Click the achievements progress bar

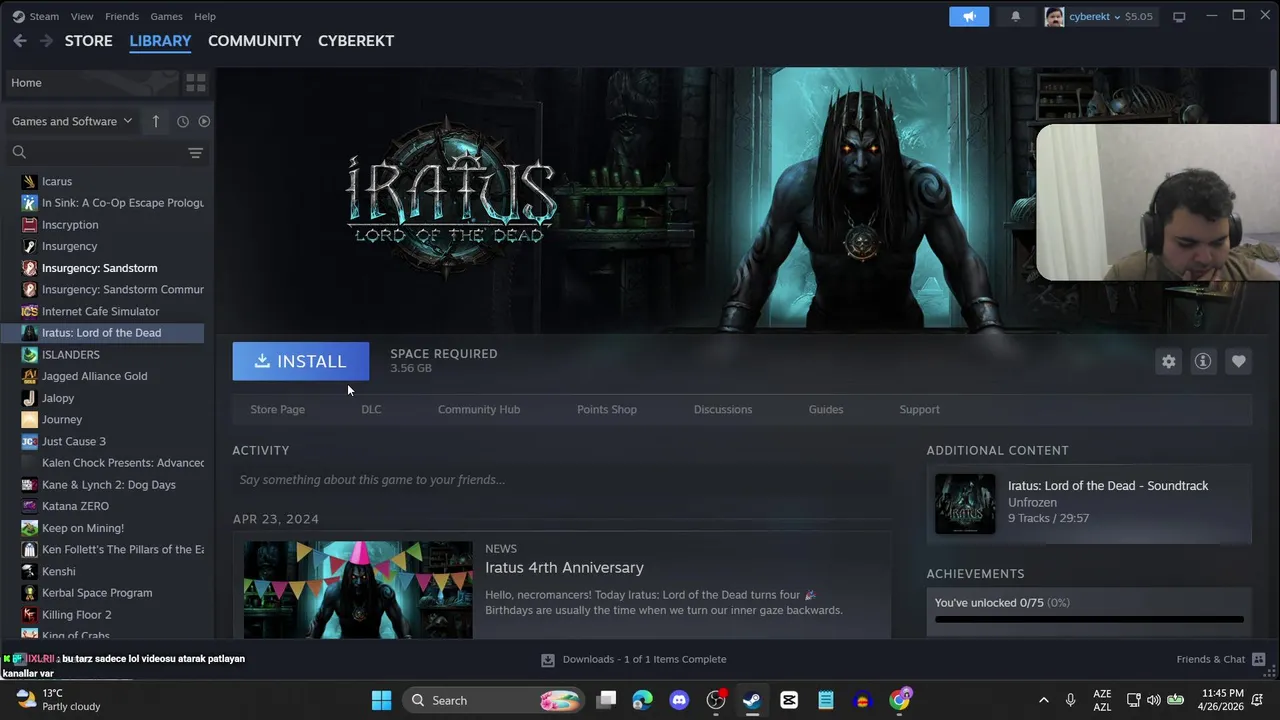pyautogui.click(x=1089, y=619)
